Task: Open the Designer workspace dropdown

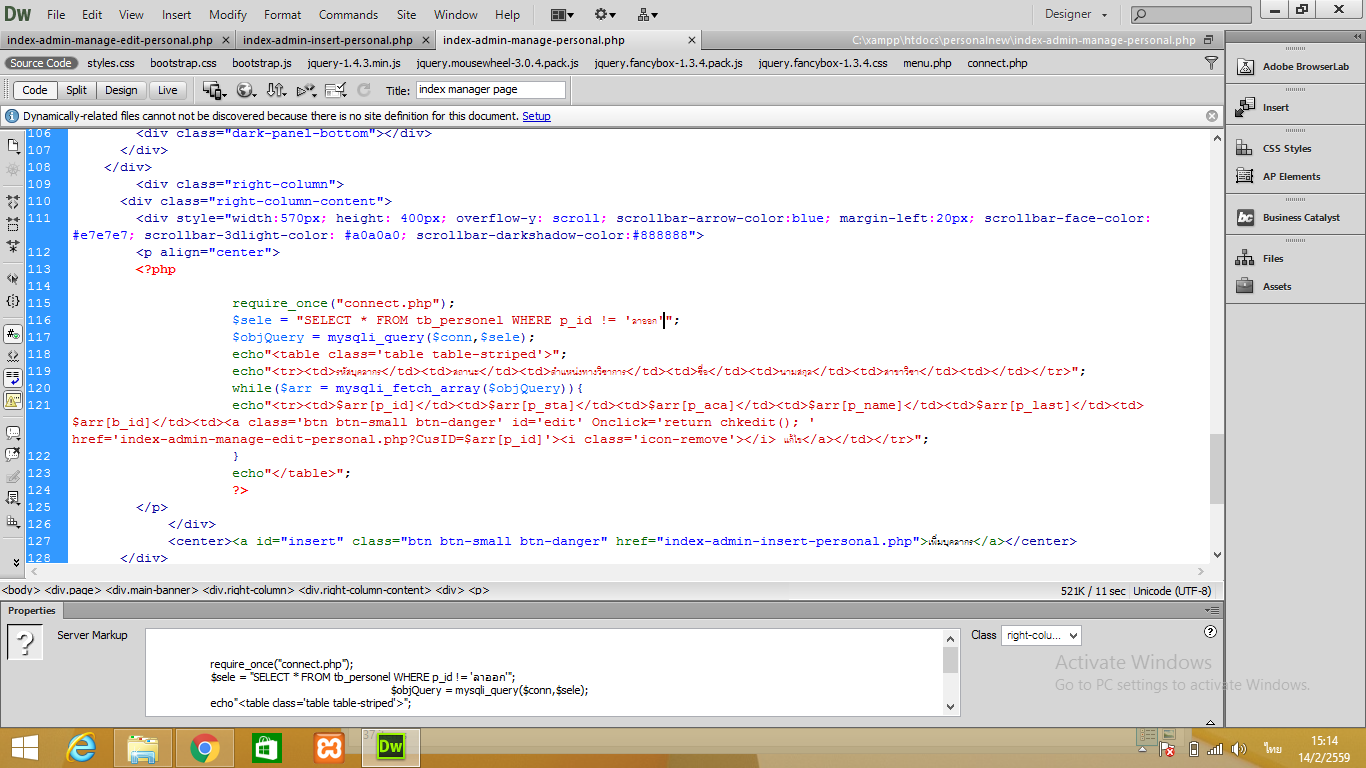Action: 1075,15
